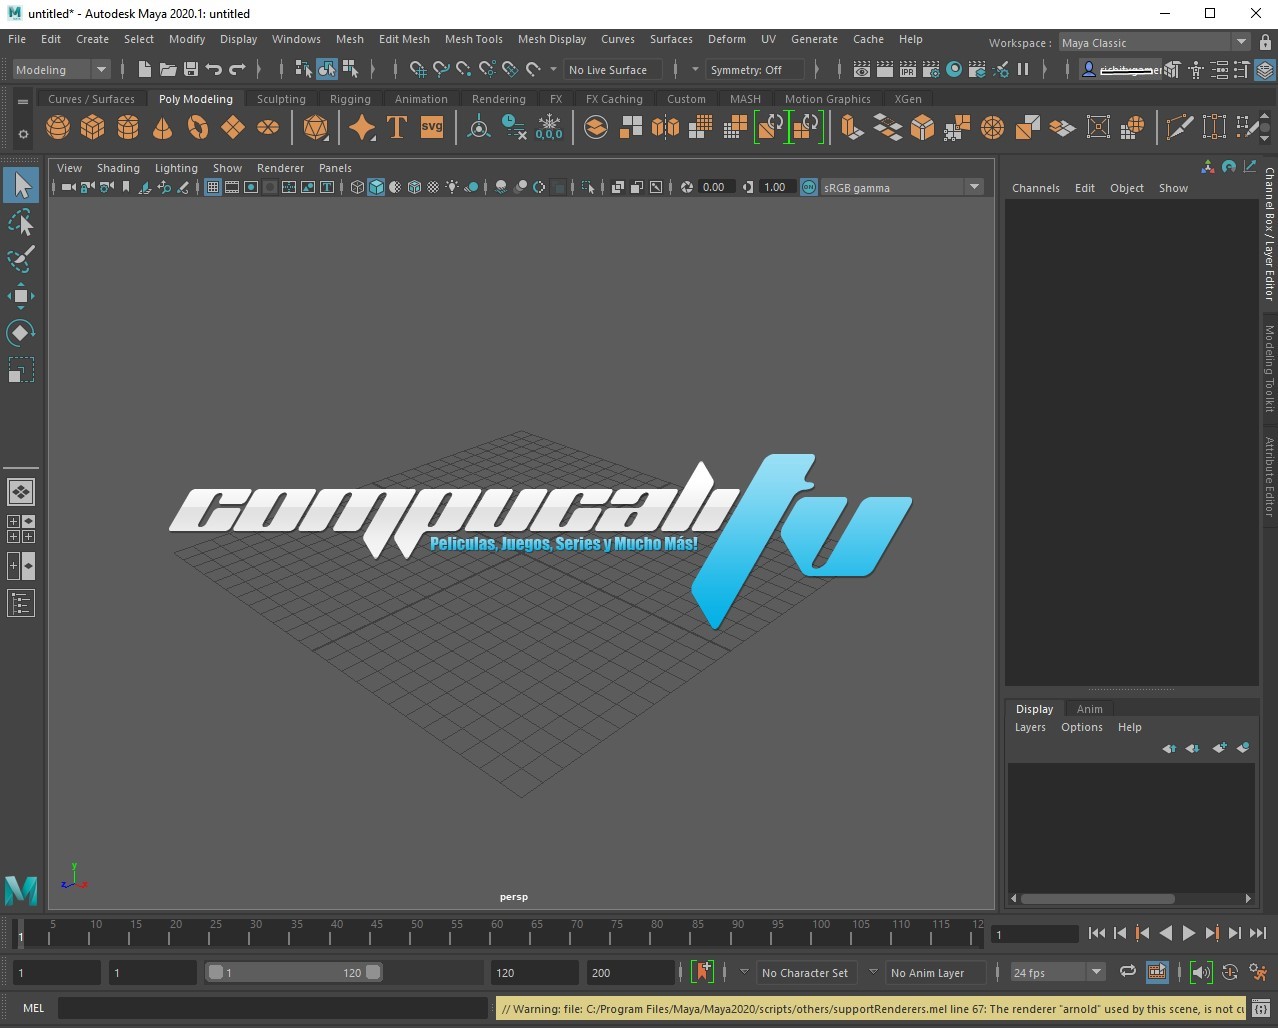Click MEL command language label

(x=34, y=1008)
